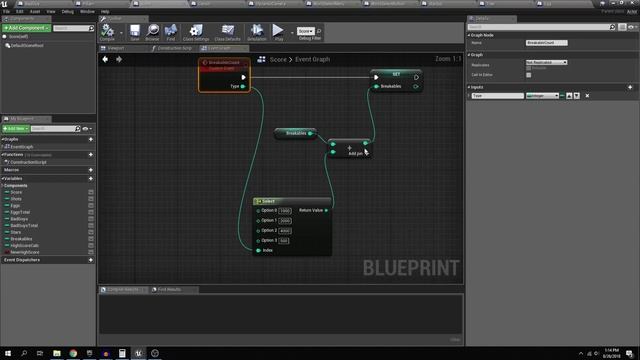This screenshot has height=360, width=640.
Task: Click the Name field in Graph Node
Action: [x=547, y=43]
